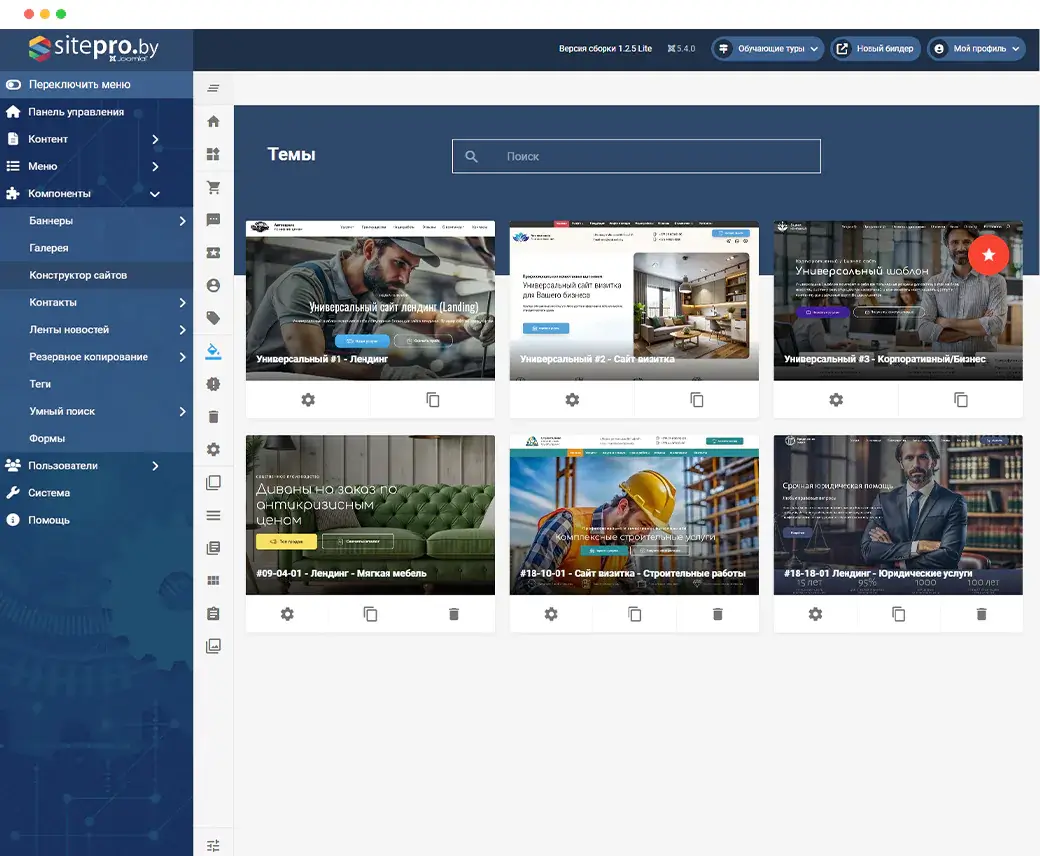Delete the #09-04-01 Мягкая мебель theme
Viewport: 1040px width, 856px height.
point(454,614)
